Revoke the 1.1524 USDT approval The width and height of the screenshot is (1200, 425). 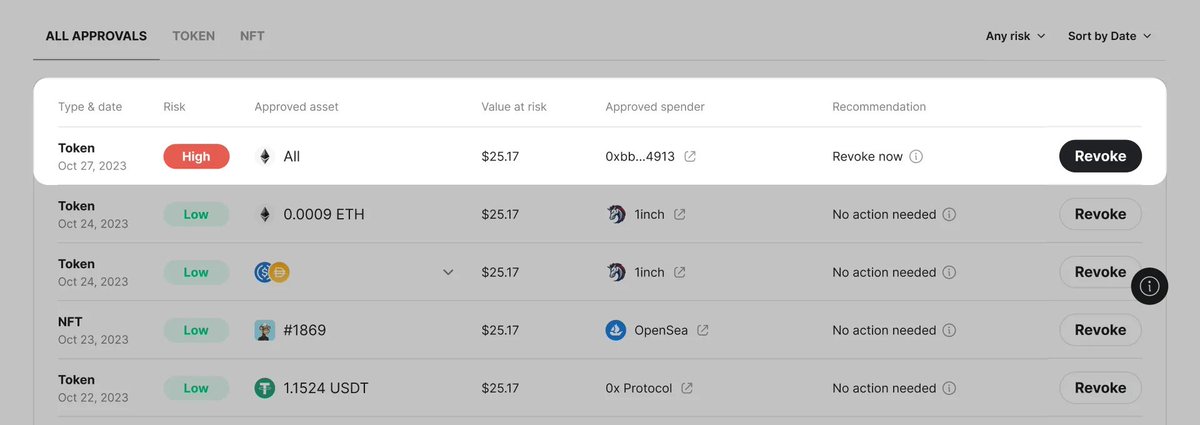1100,388
